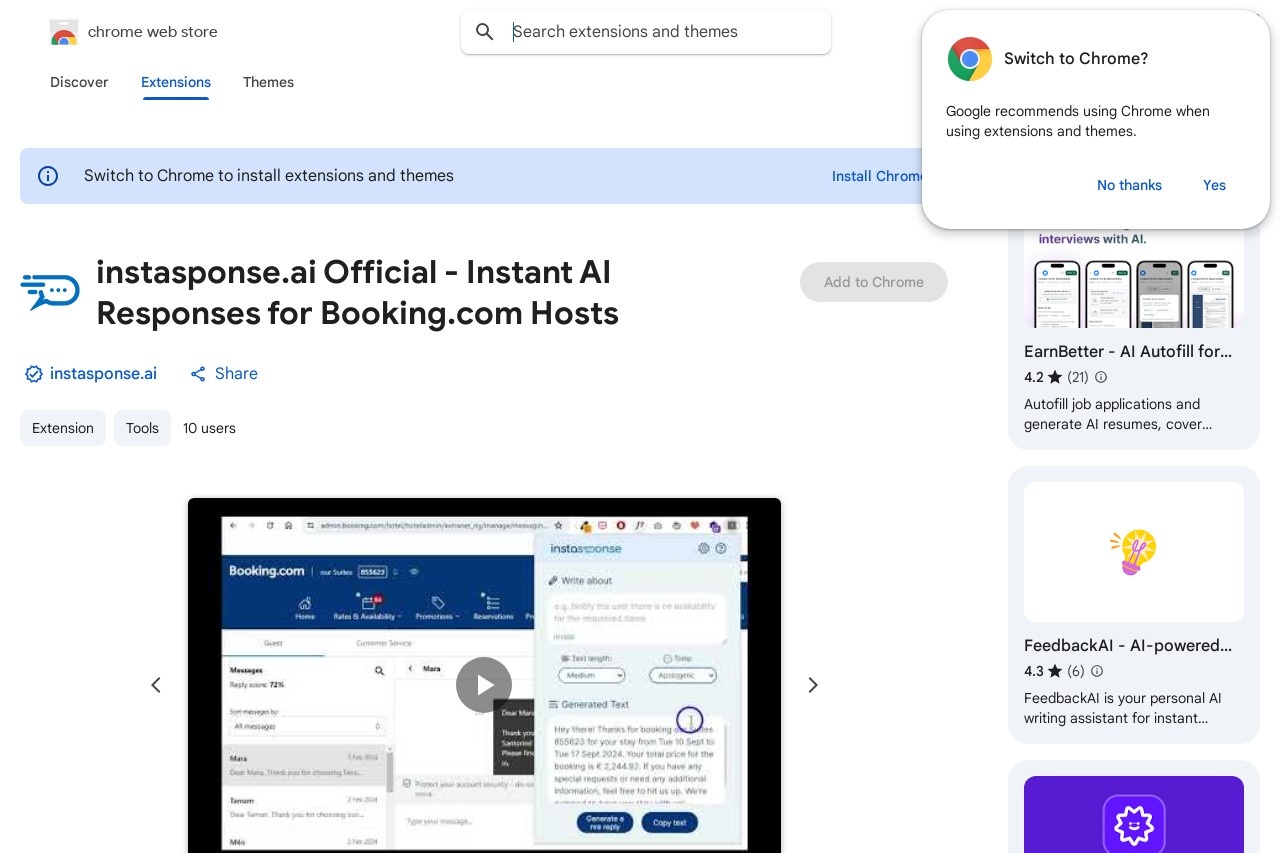Image resolution: width=1280 pixels, height=853 pixels.
Task: Open the instasponse.ai publisher link
Action: (103, 374)
